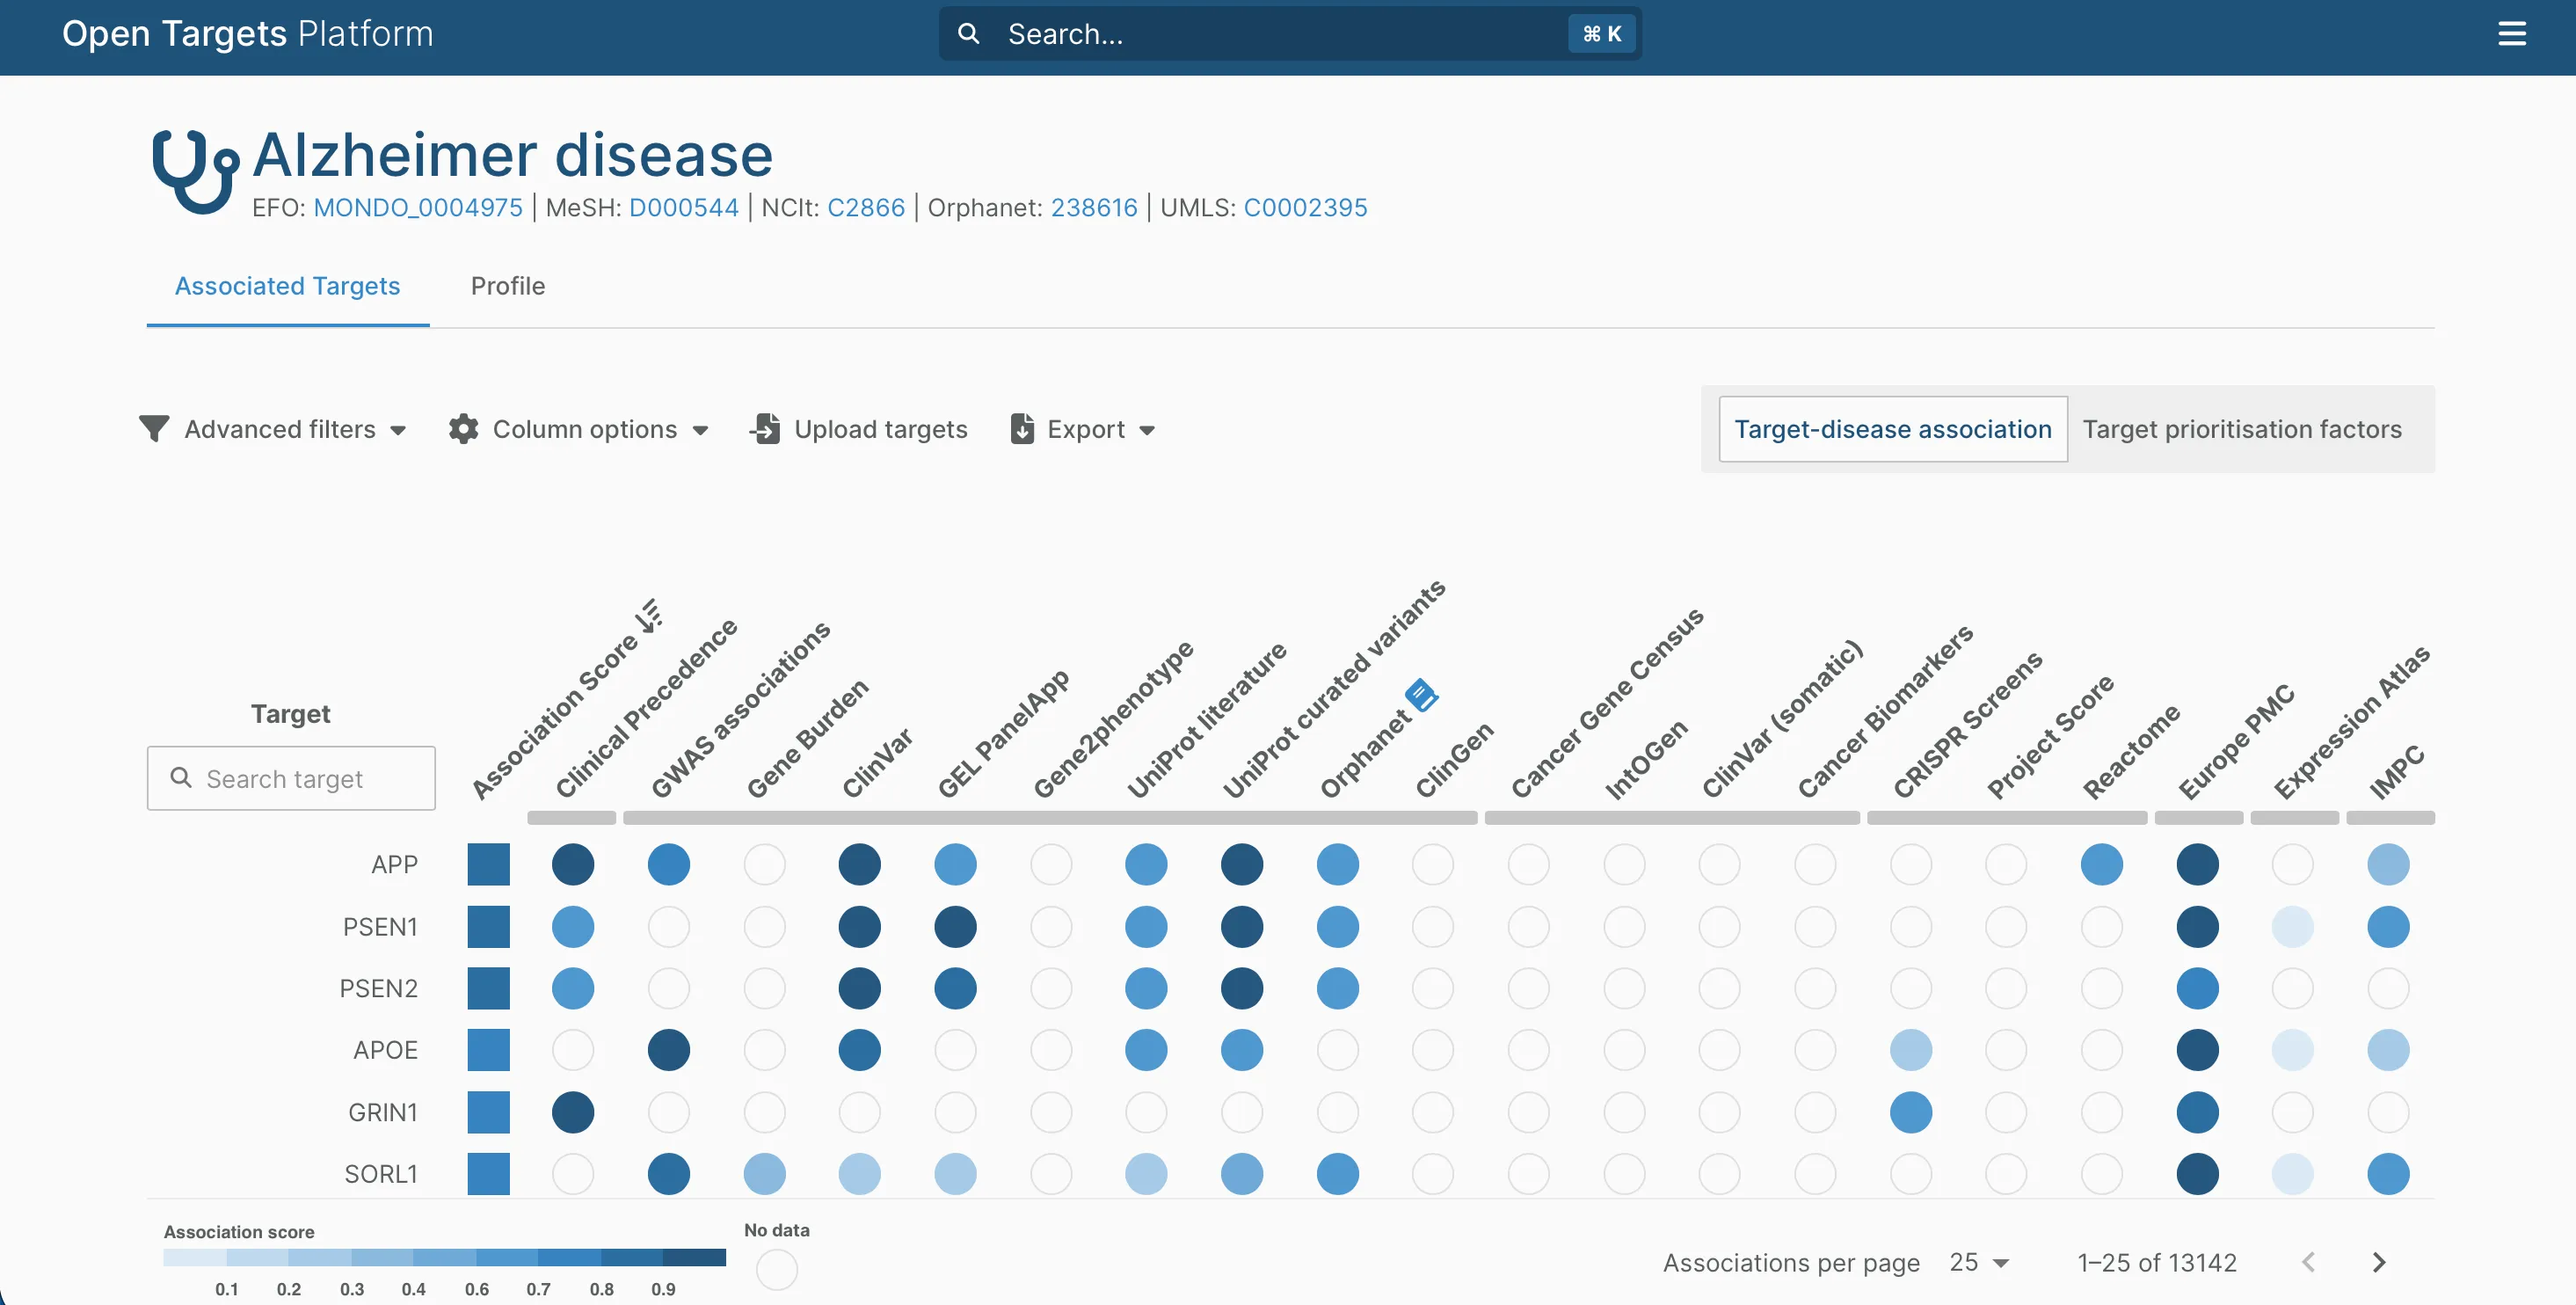Open the hamburger menu icon
This screenshot has height=1305, width=2576.
click(2511, 34)
